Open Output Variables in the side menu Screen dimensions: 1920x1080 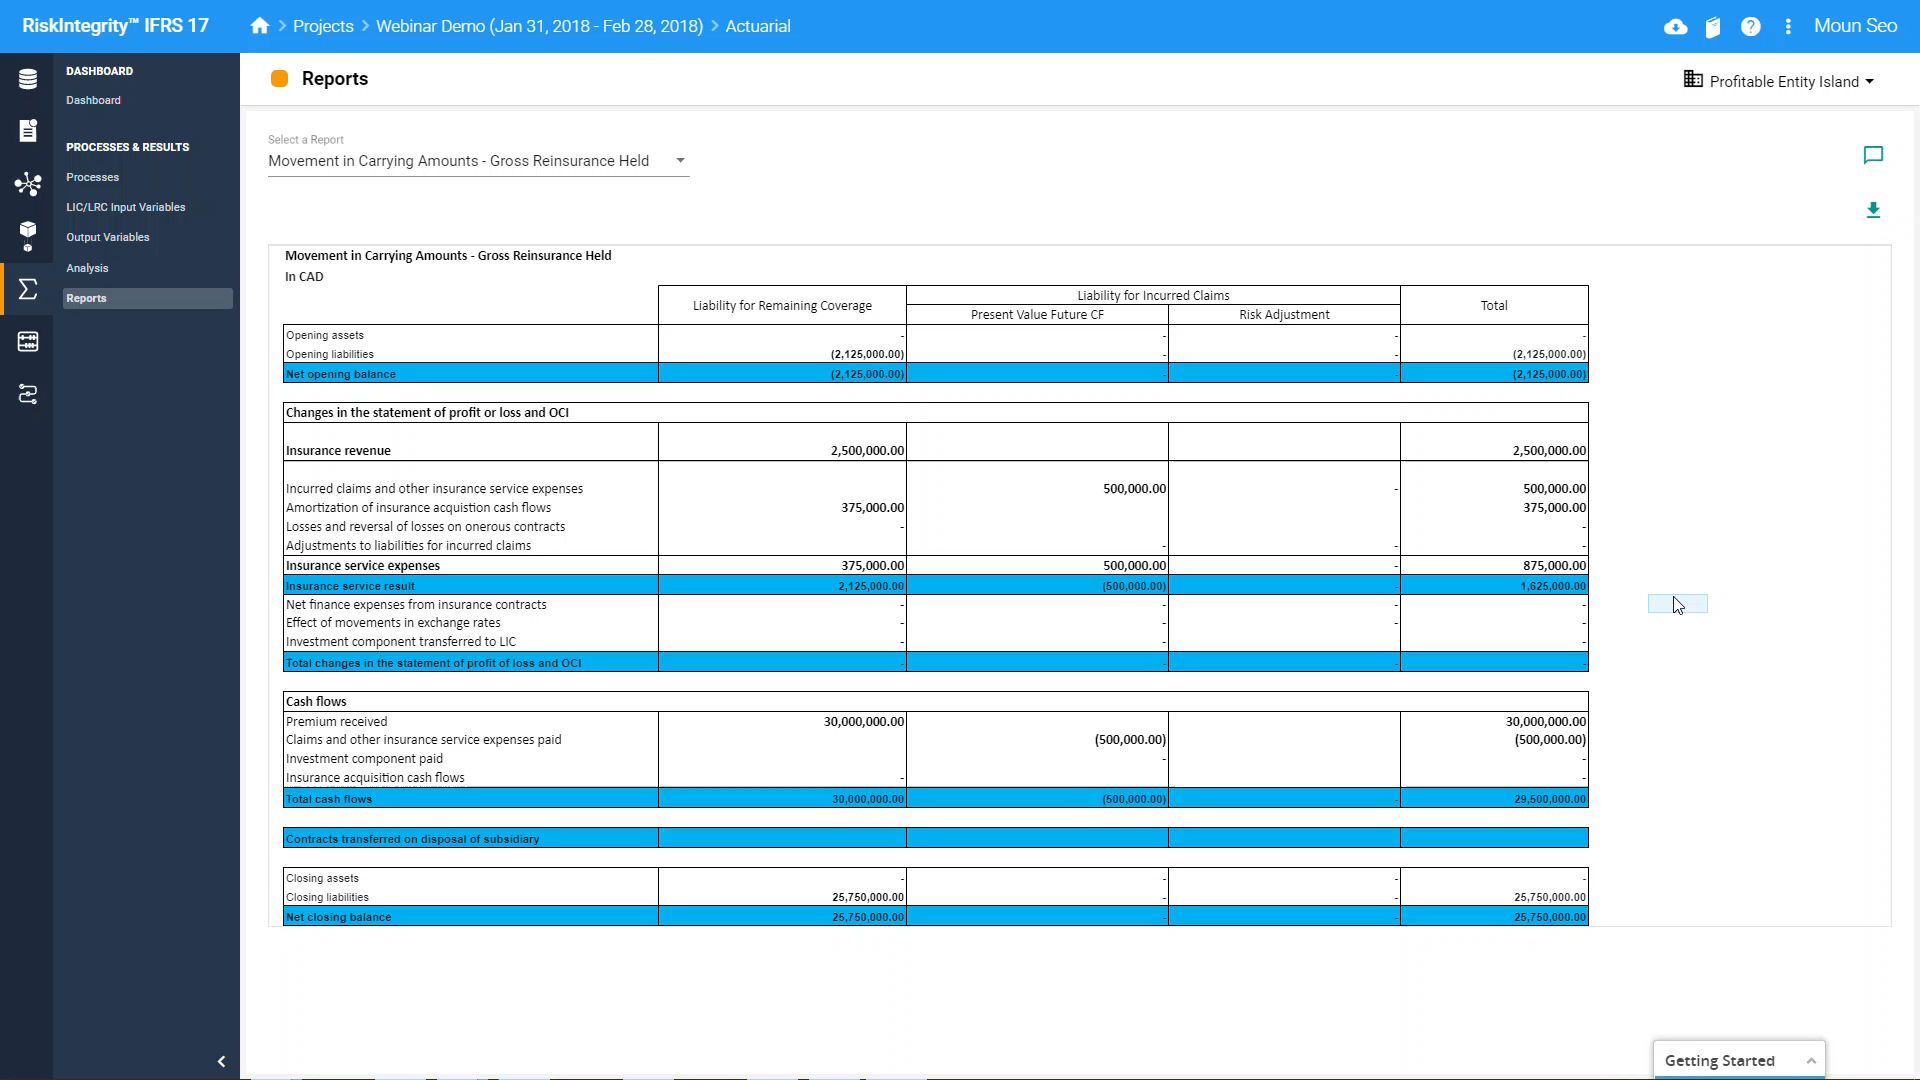(108, 238)
